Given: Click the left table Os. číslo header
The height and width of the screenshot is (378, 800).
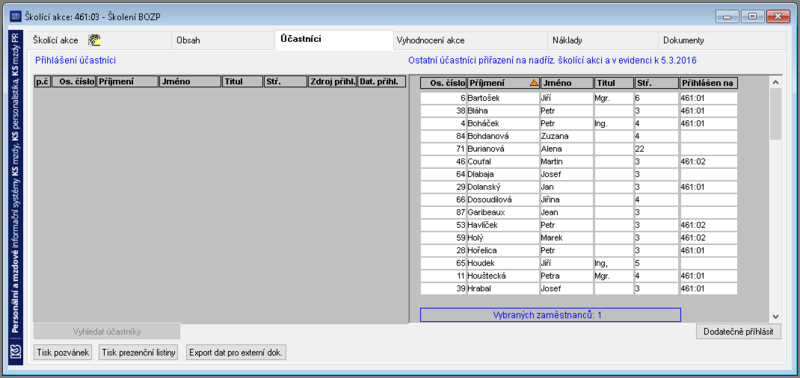Looking at the screenshot, I should (x=73, y=81).
